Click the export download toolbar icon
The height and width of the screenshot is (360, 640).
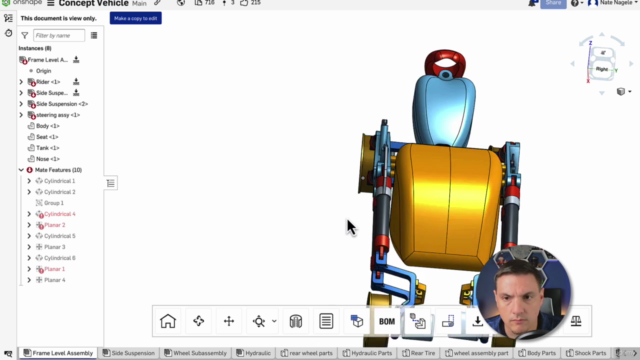tap(477, 321)
